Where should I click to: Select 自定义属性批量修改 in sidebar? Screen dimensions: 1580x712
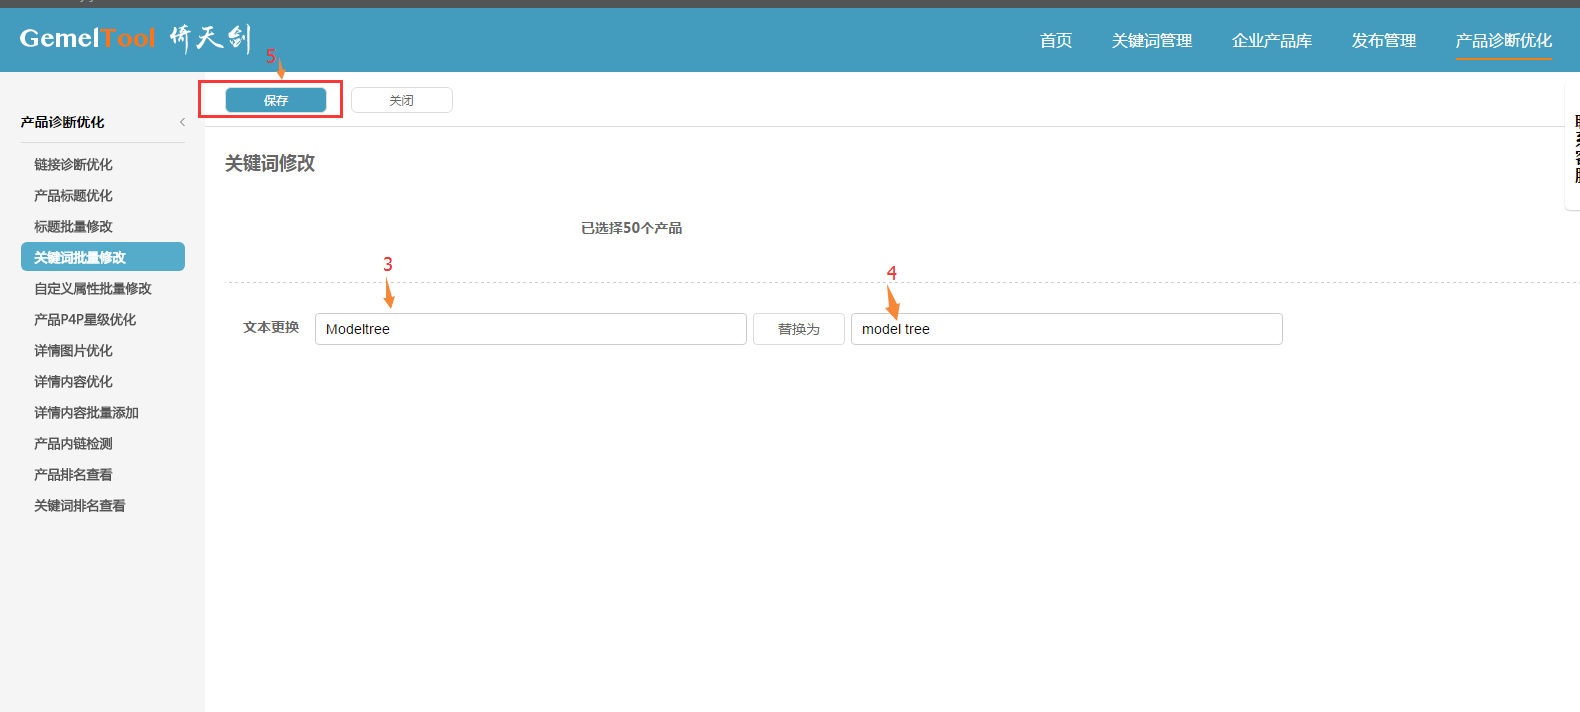tap(93, 288)
